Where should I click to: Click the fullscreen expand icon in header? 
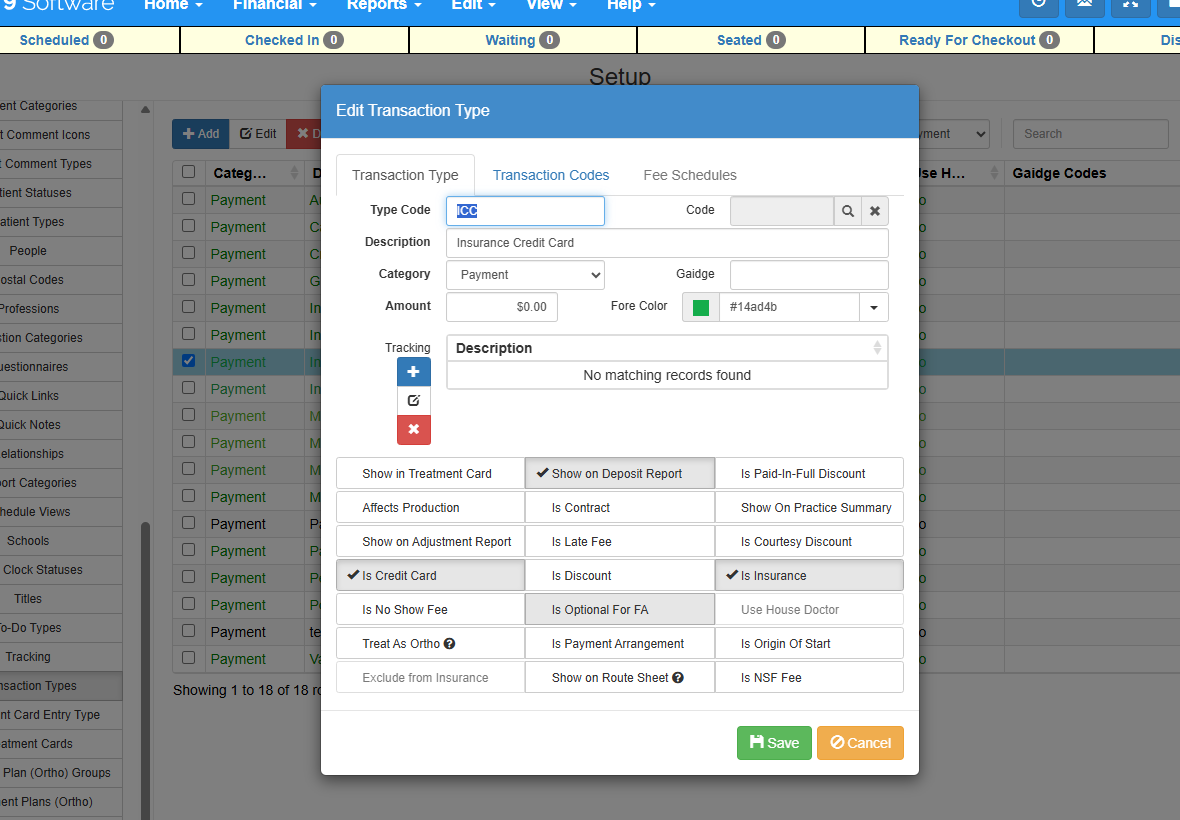click(1130, 5)
